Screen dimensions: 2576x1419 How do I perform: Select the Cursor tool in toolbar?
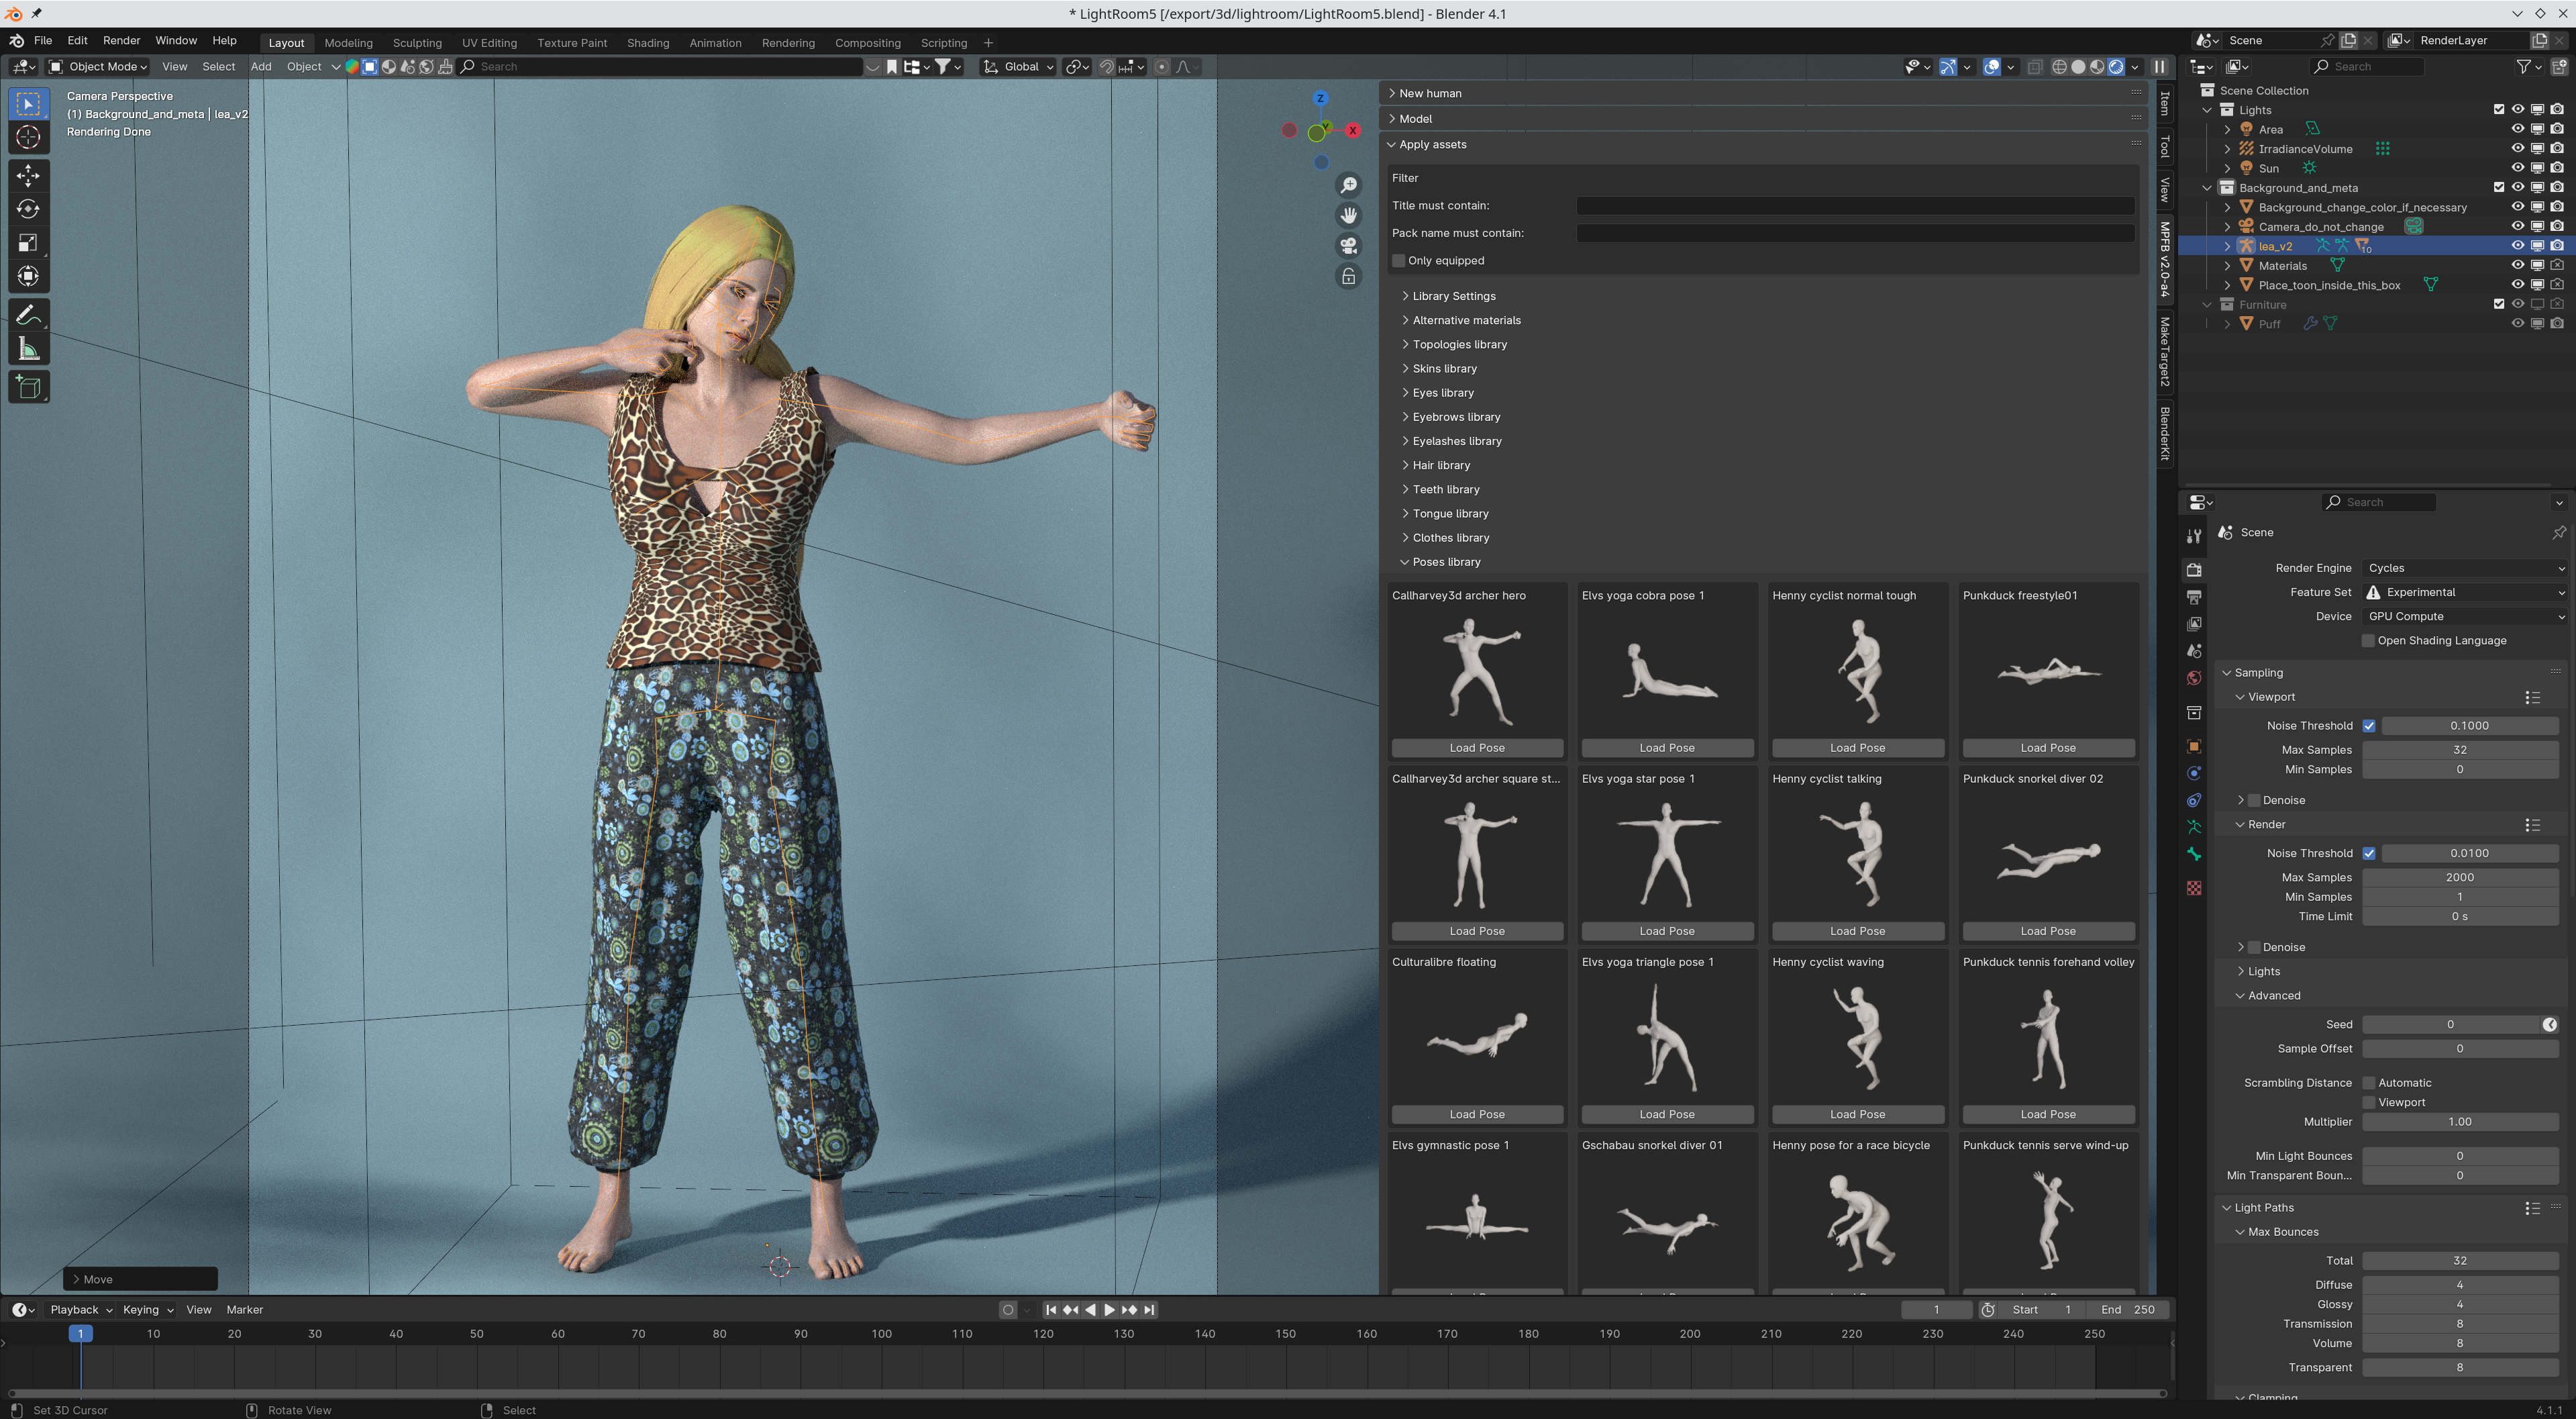[x=28, y=137]
